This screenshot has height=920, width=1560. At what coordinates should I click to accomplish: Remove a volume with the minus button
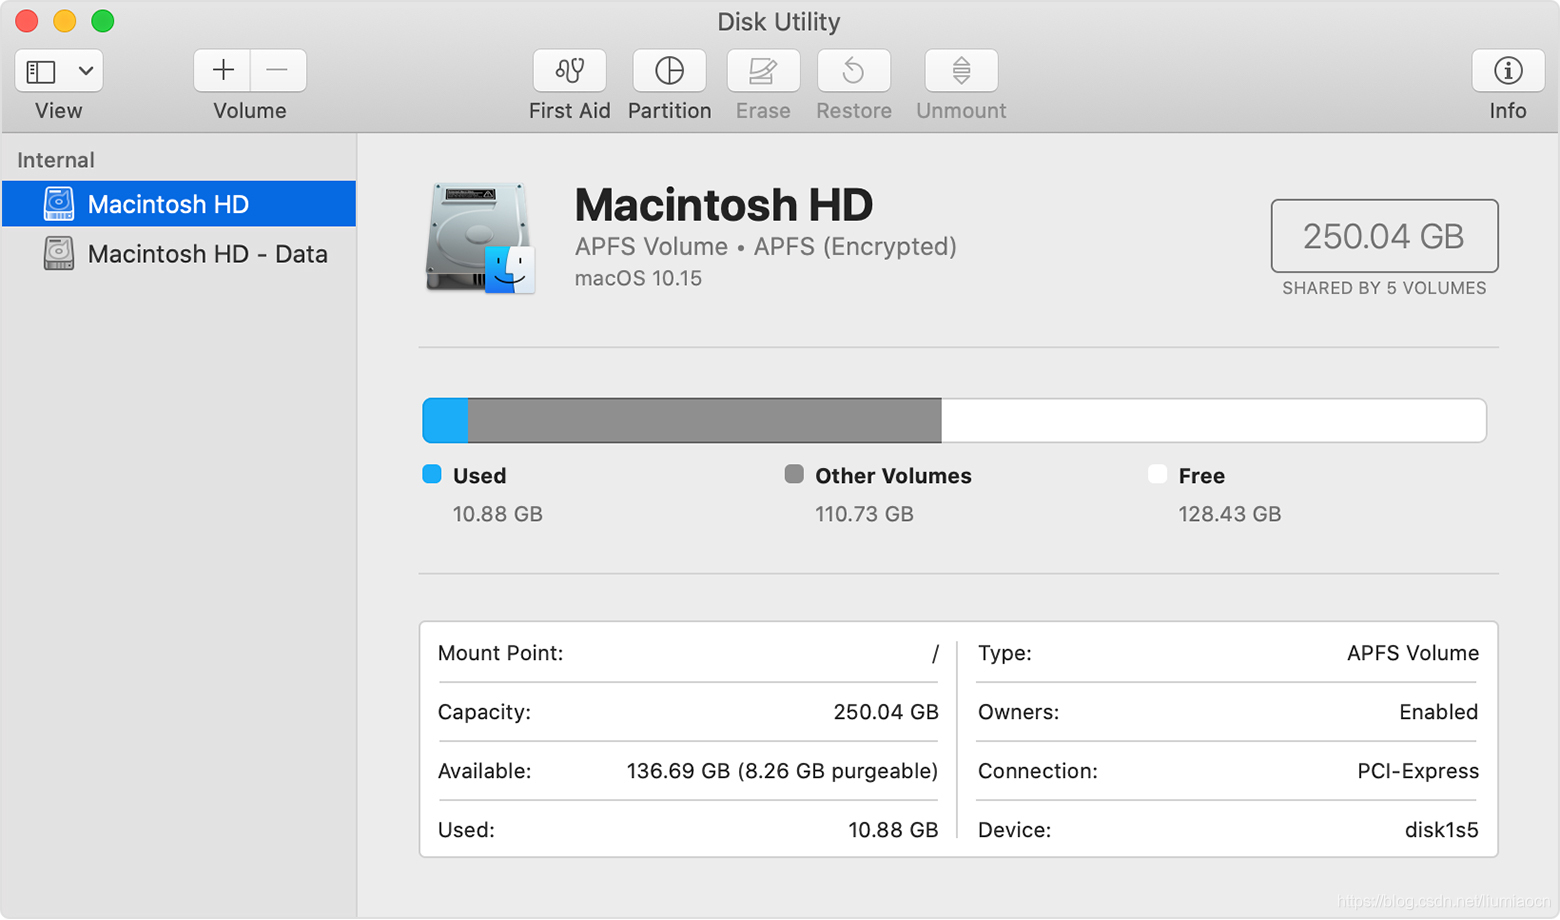point(277,70)
